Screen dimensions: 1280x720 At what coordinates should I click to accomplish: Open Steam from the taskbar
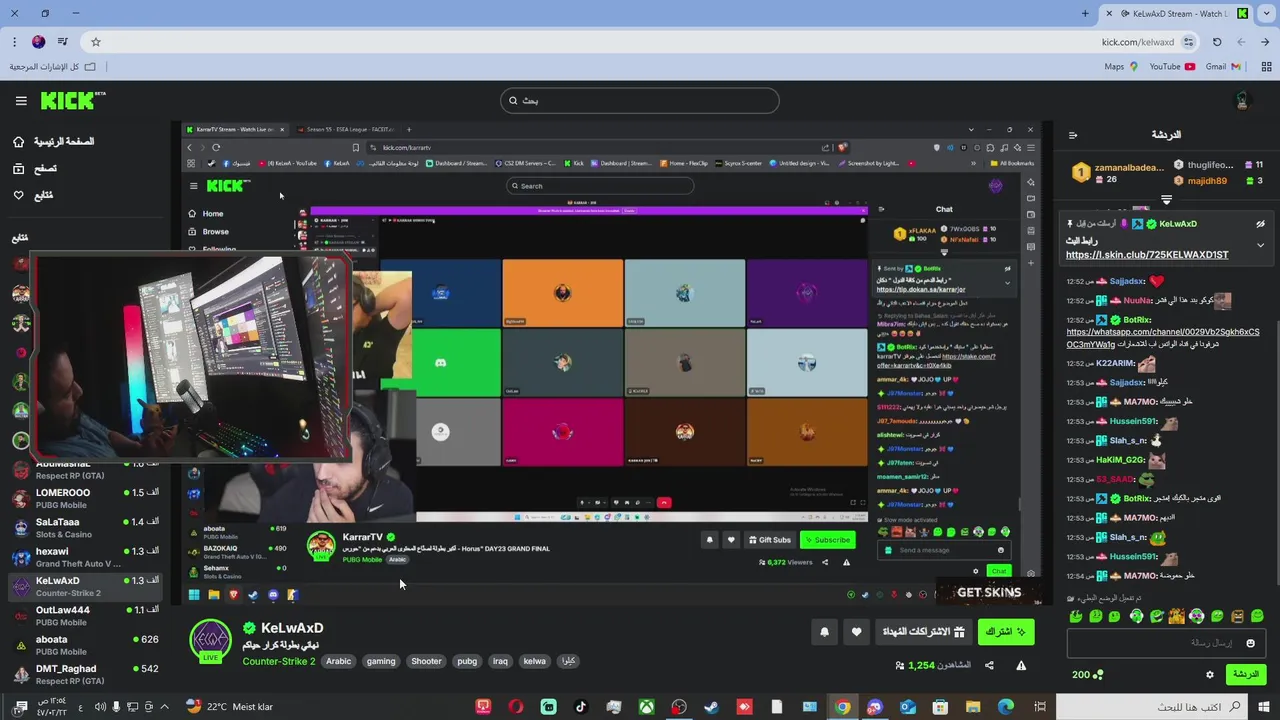[x=711, y=707]
